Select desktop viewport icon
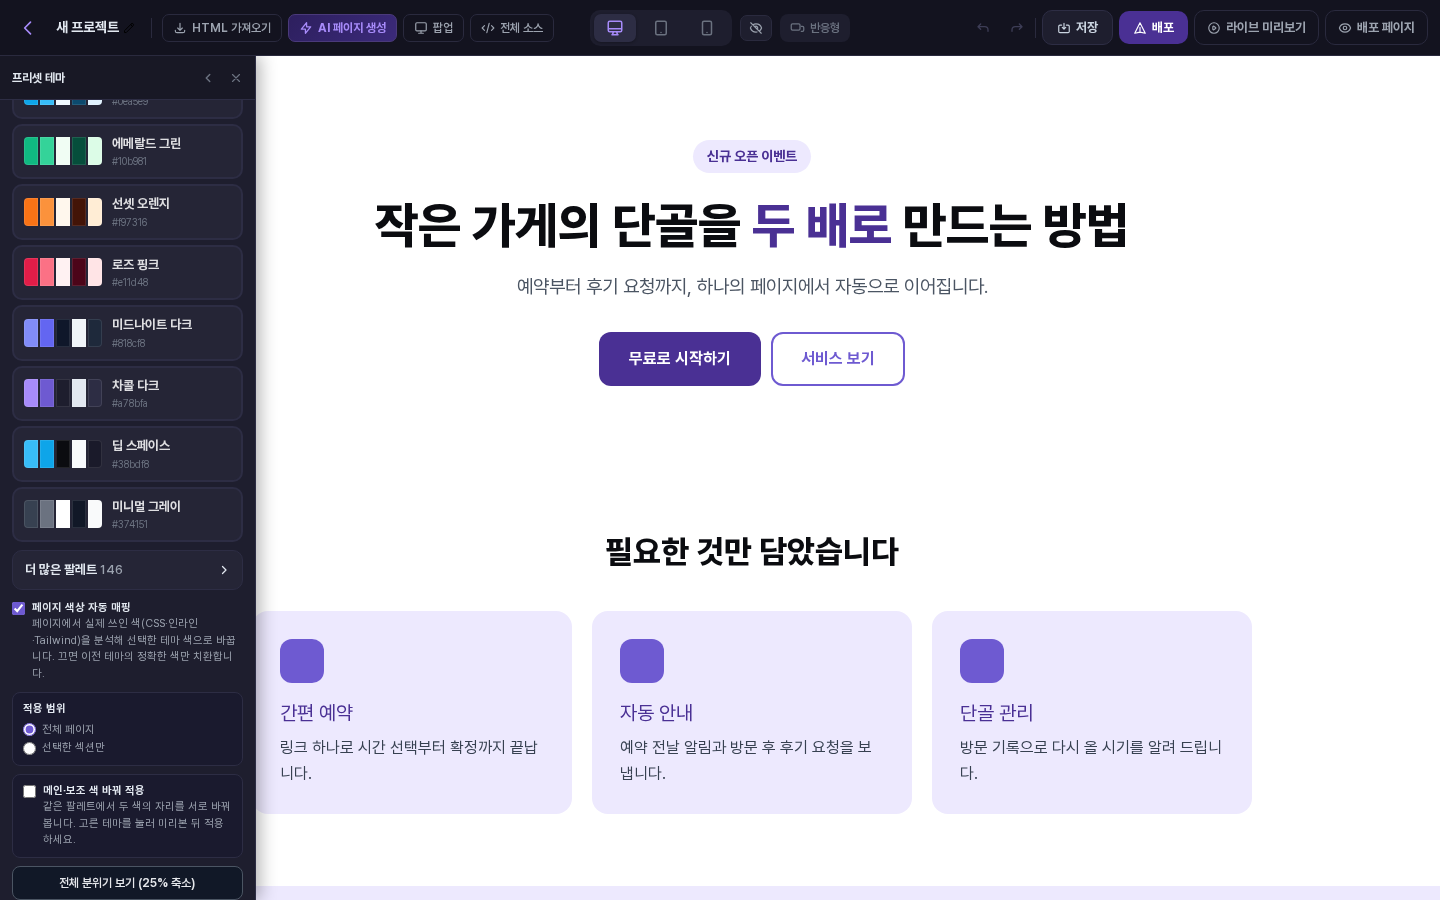The image size is (1440, 900). coord(615,28)
